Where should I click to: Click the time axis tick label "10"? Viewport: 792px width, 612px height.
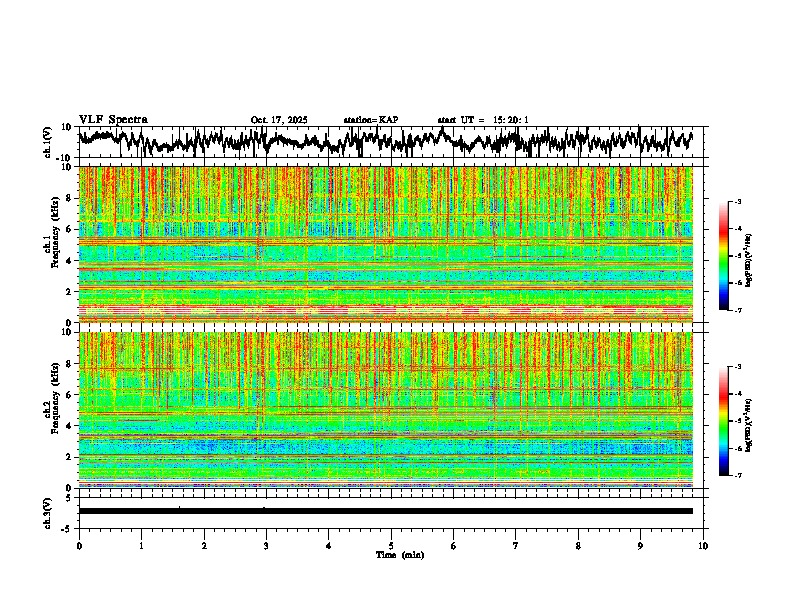[703, 546]
